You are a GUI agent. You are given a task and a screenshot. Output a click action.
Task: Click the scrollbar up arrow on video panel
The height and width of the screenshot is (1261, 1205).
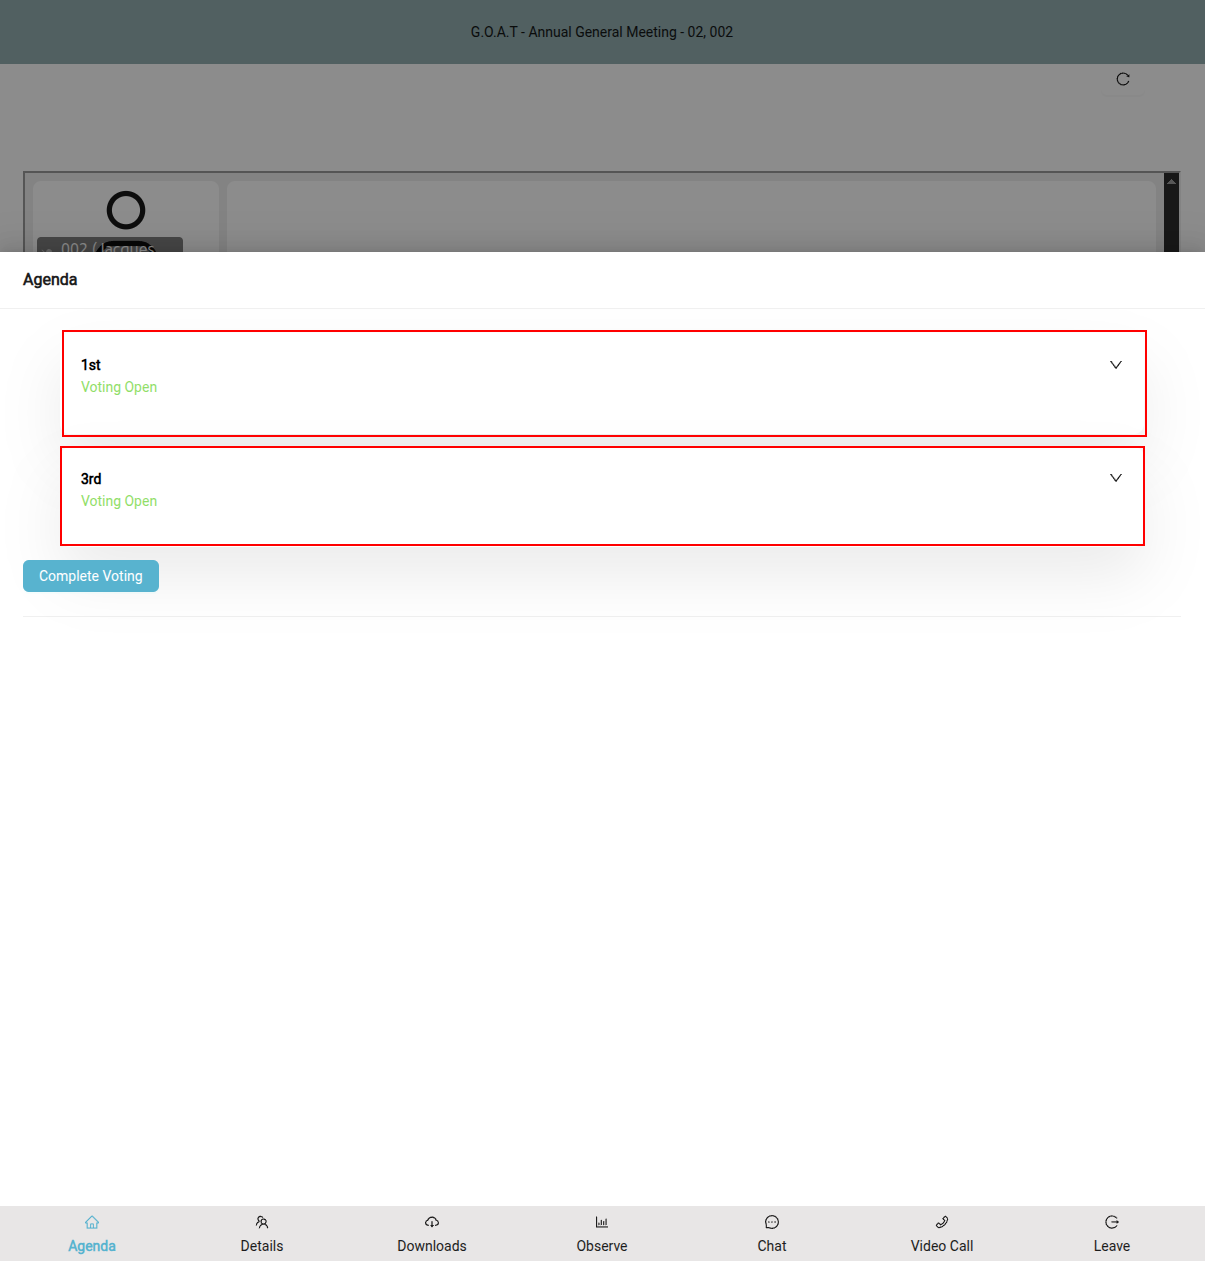pos(1171,181)
